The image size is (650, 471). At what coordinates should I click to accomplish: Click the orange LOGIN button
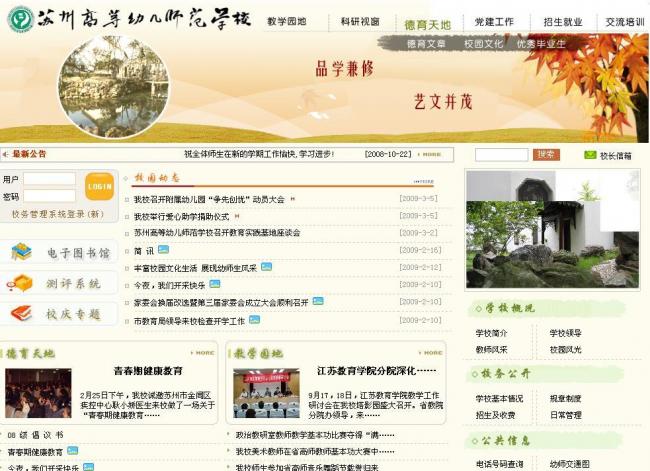point(99,186)
